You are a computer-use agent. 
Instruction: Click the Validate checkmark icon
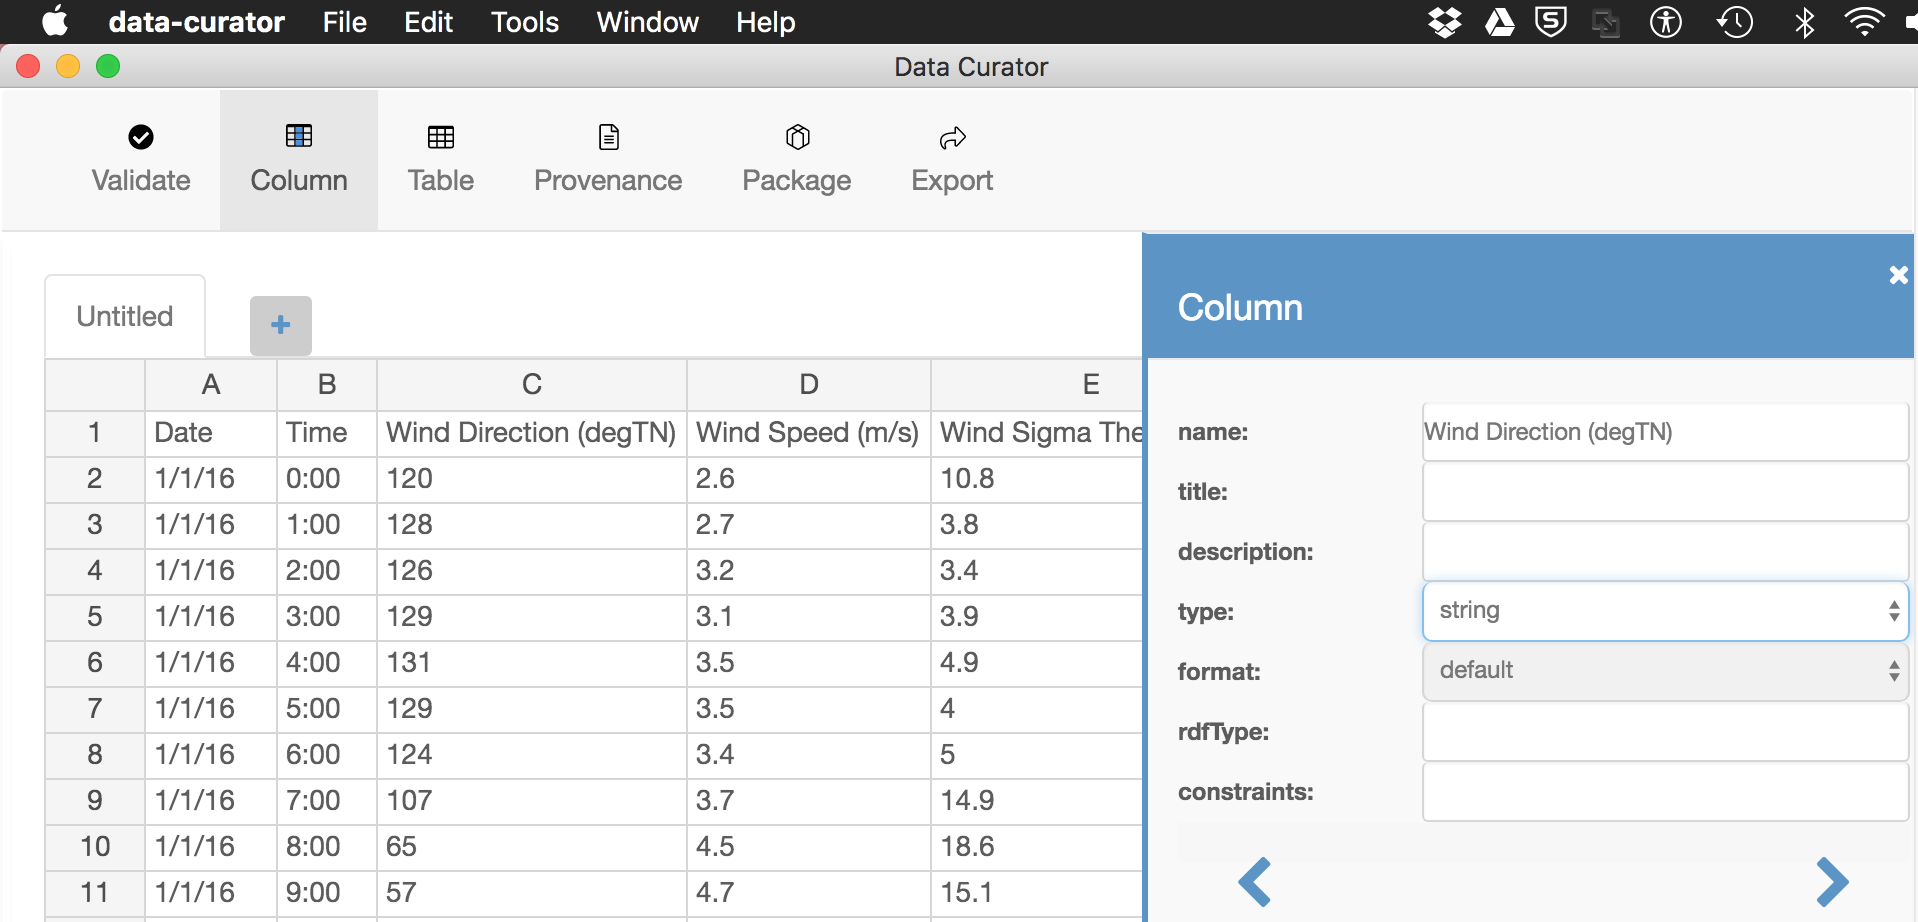(141, 137)
